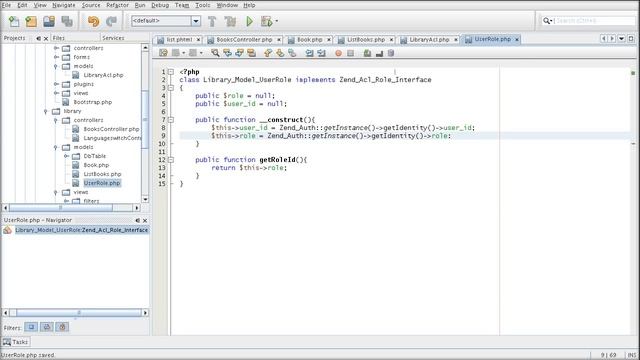The image size is (640, 360).
Task: Click the Next Bookmark icon
Action: 280,53
